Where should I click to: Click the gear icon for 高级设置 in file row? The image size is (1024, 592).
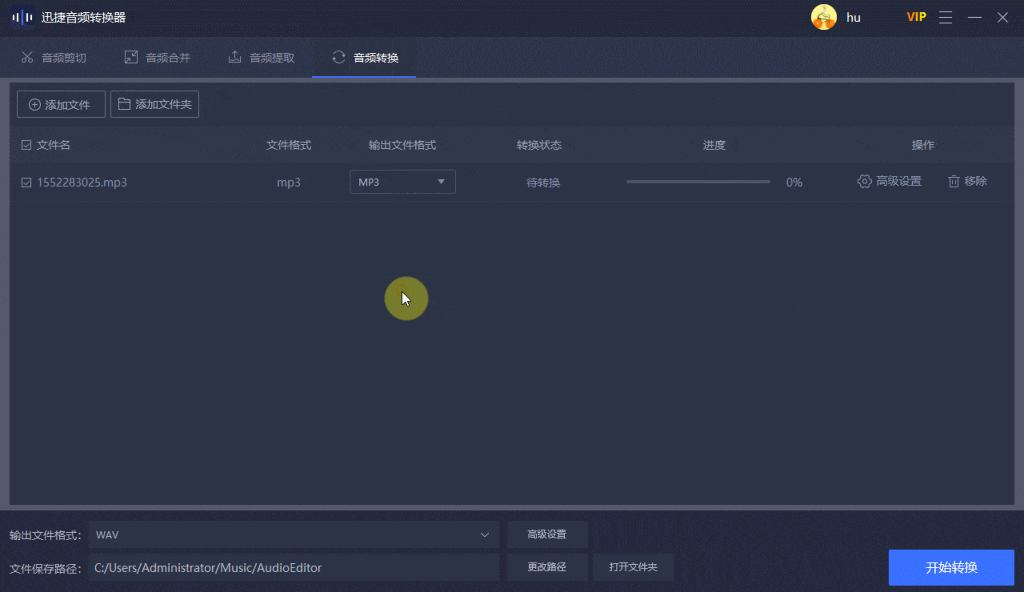[865, 182]
